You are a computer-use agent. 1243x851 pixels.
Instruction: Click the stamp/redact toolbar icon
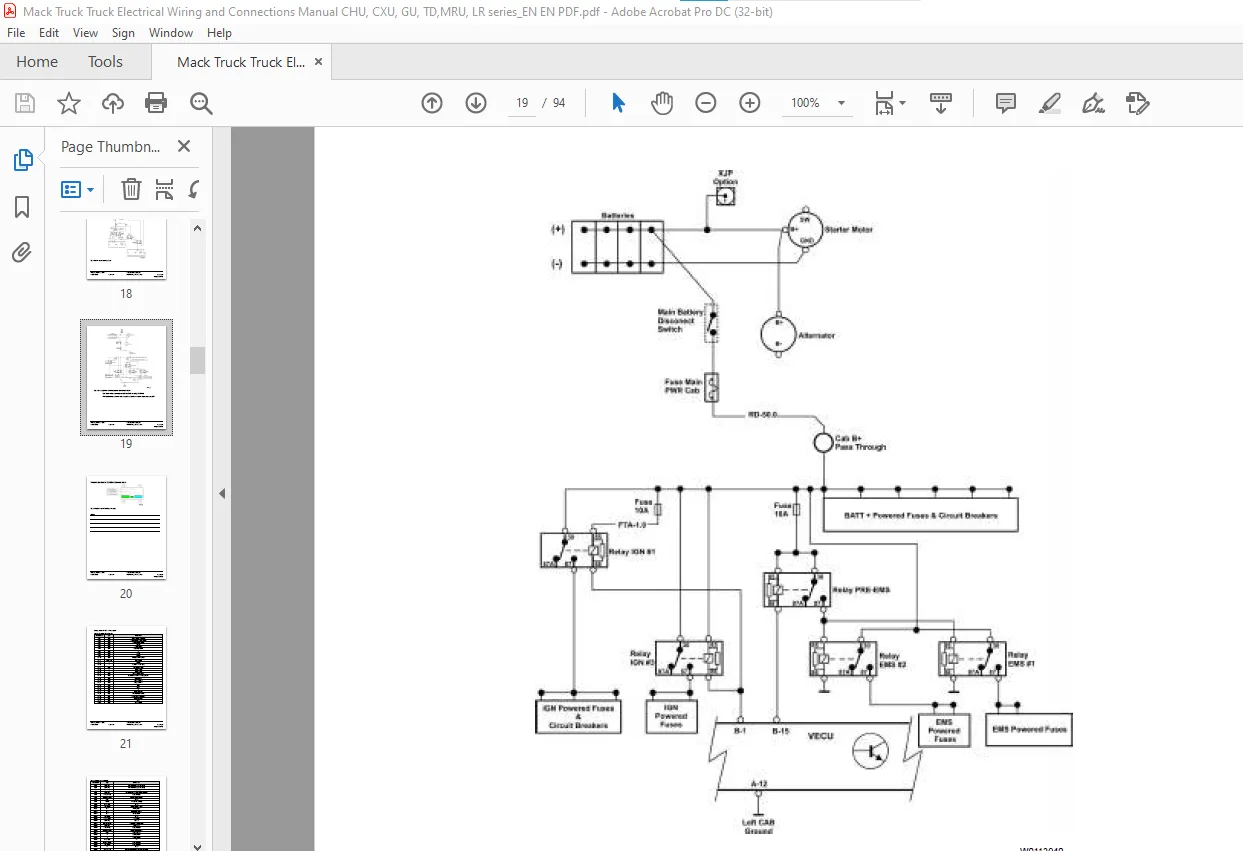1138,103
